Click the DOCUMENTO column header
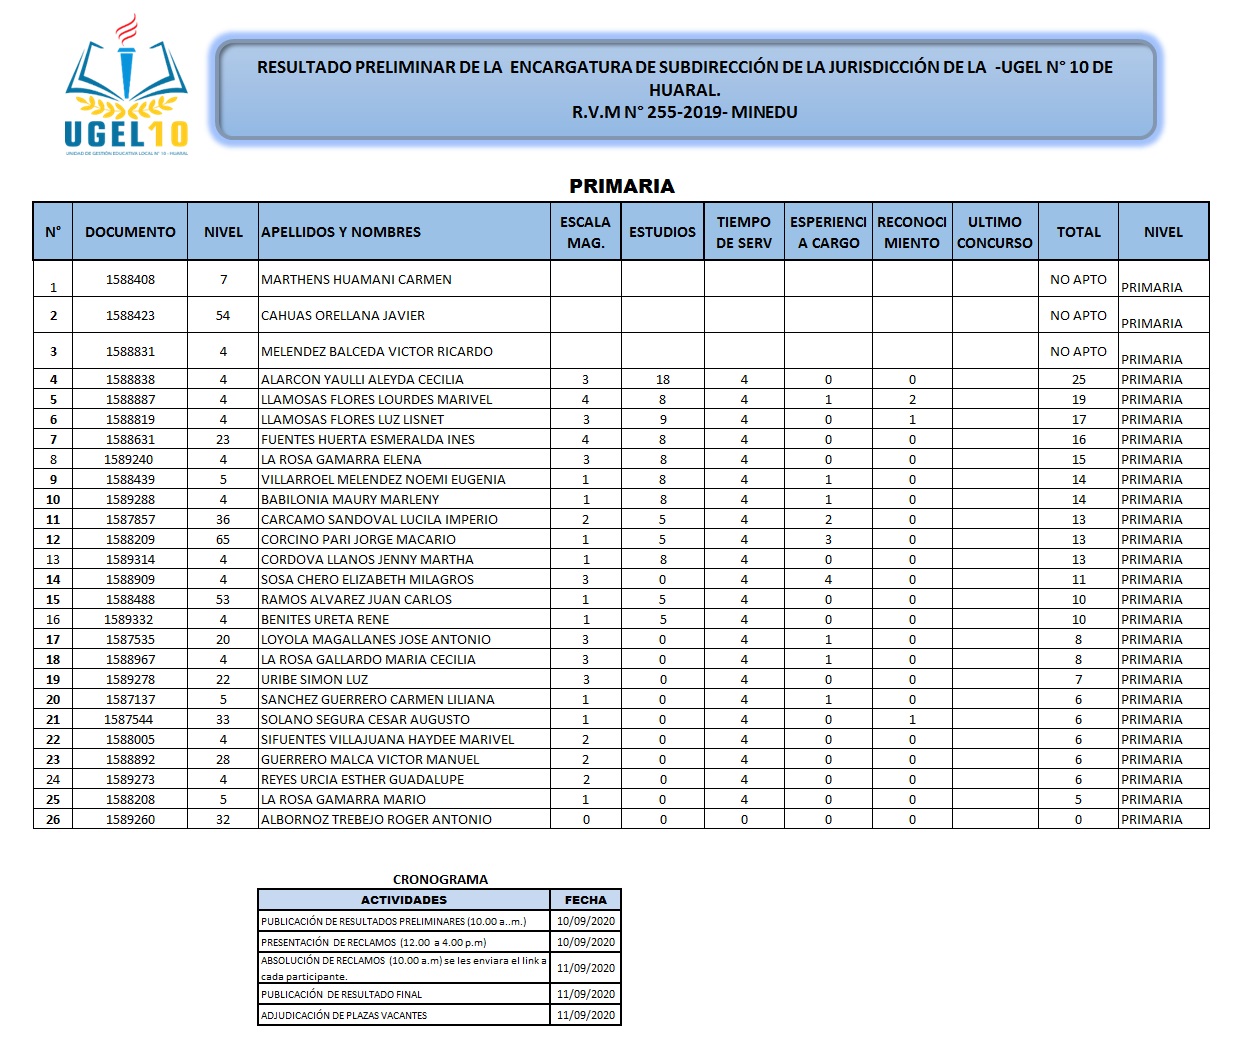Image resolution: width=1235 pixels, height=1046 pixels. tap(130, 232)
